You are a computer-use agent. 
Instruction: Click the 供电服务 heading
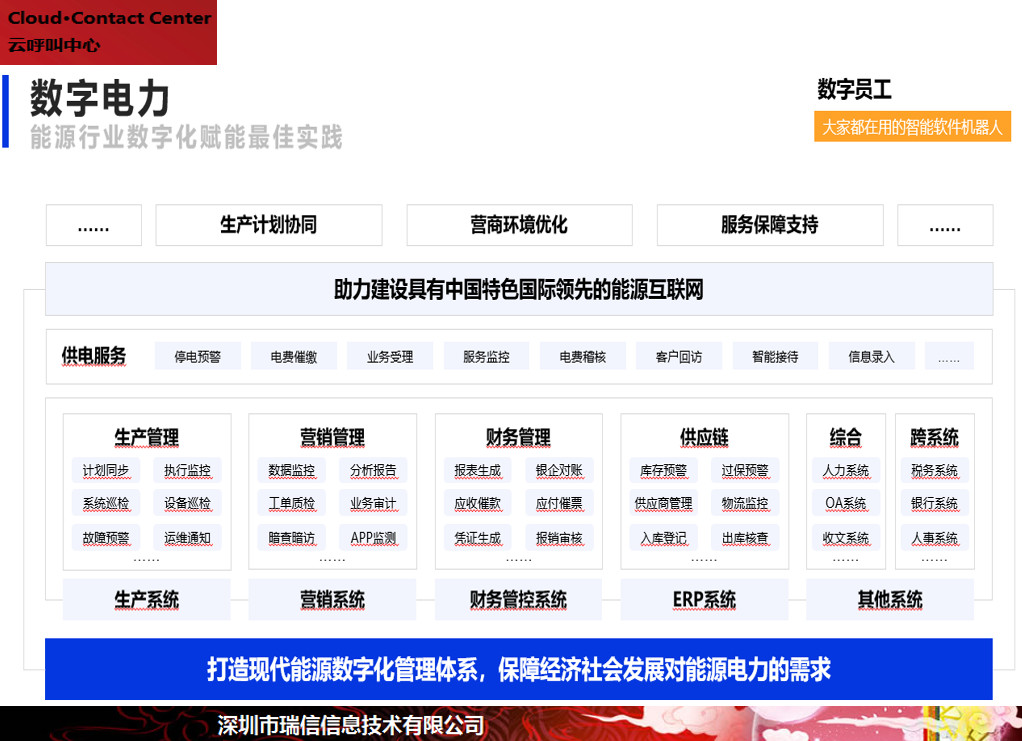coord(94,356)
